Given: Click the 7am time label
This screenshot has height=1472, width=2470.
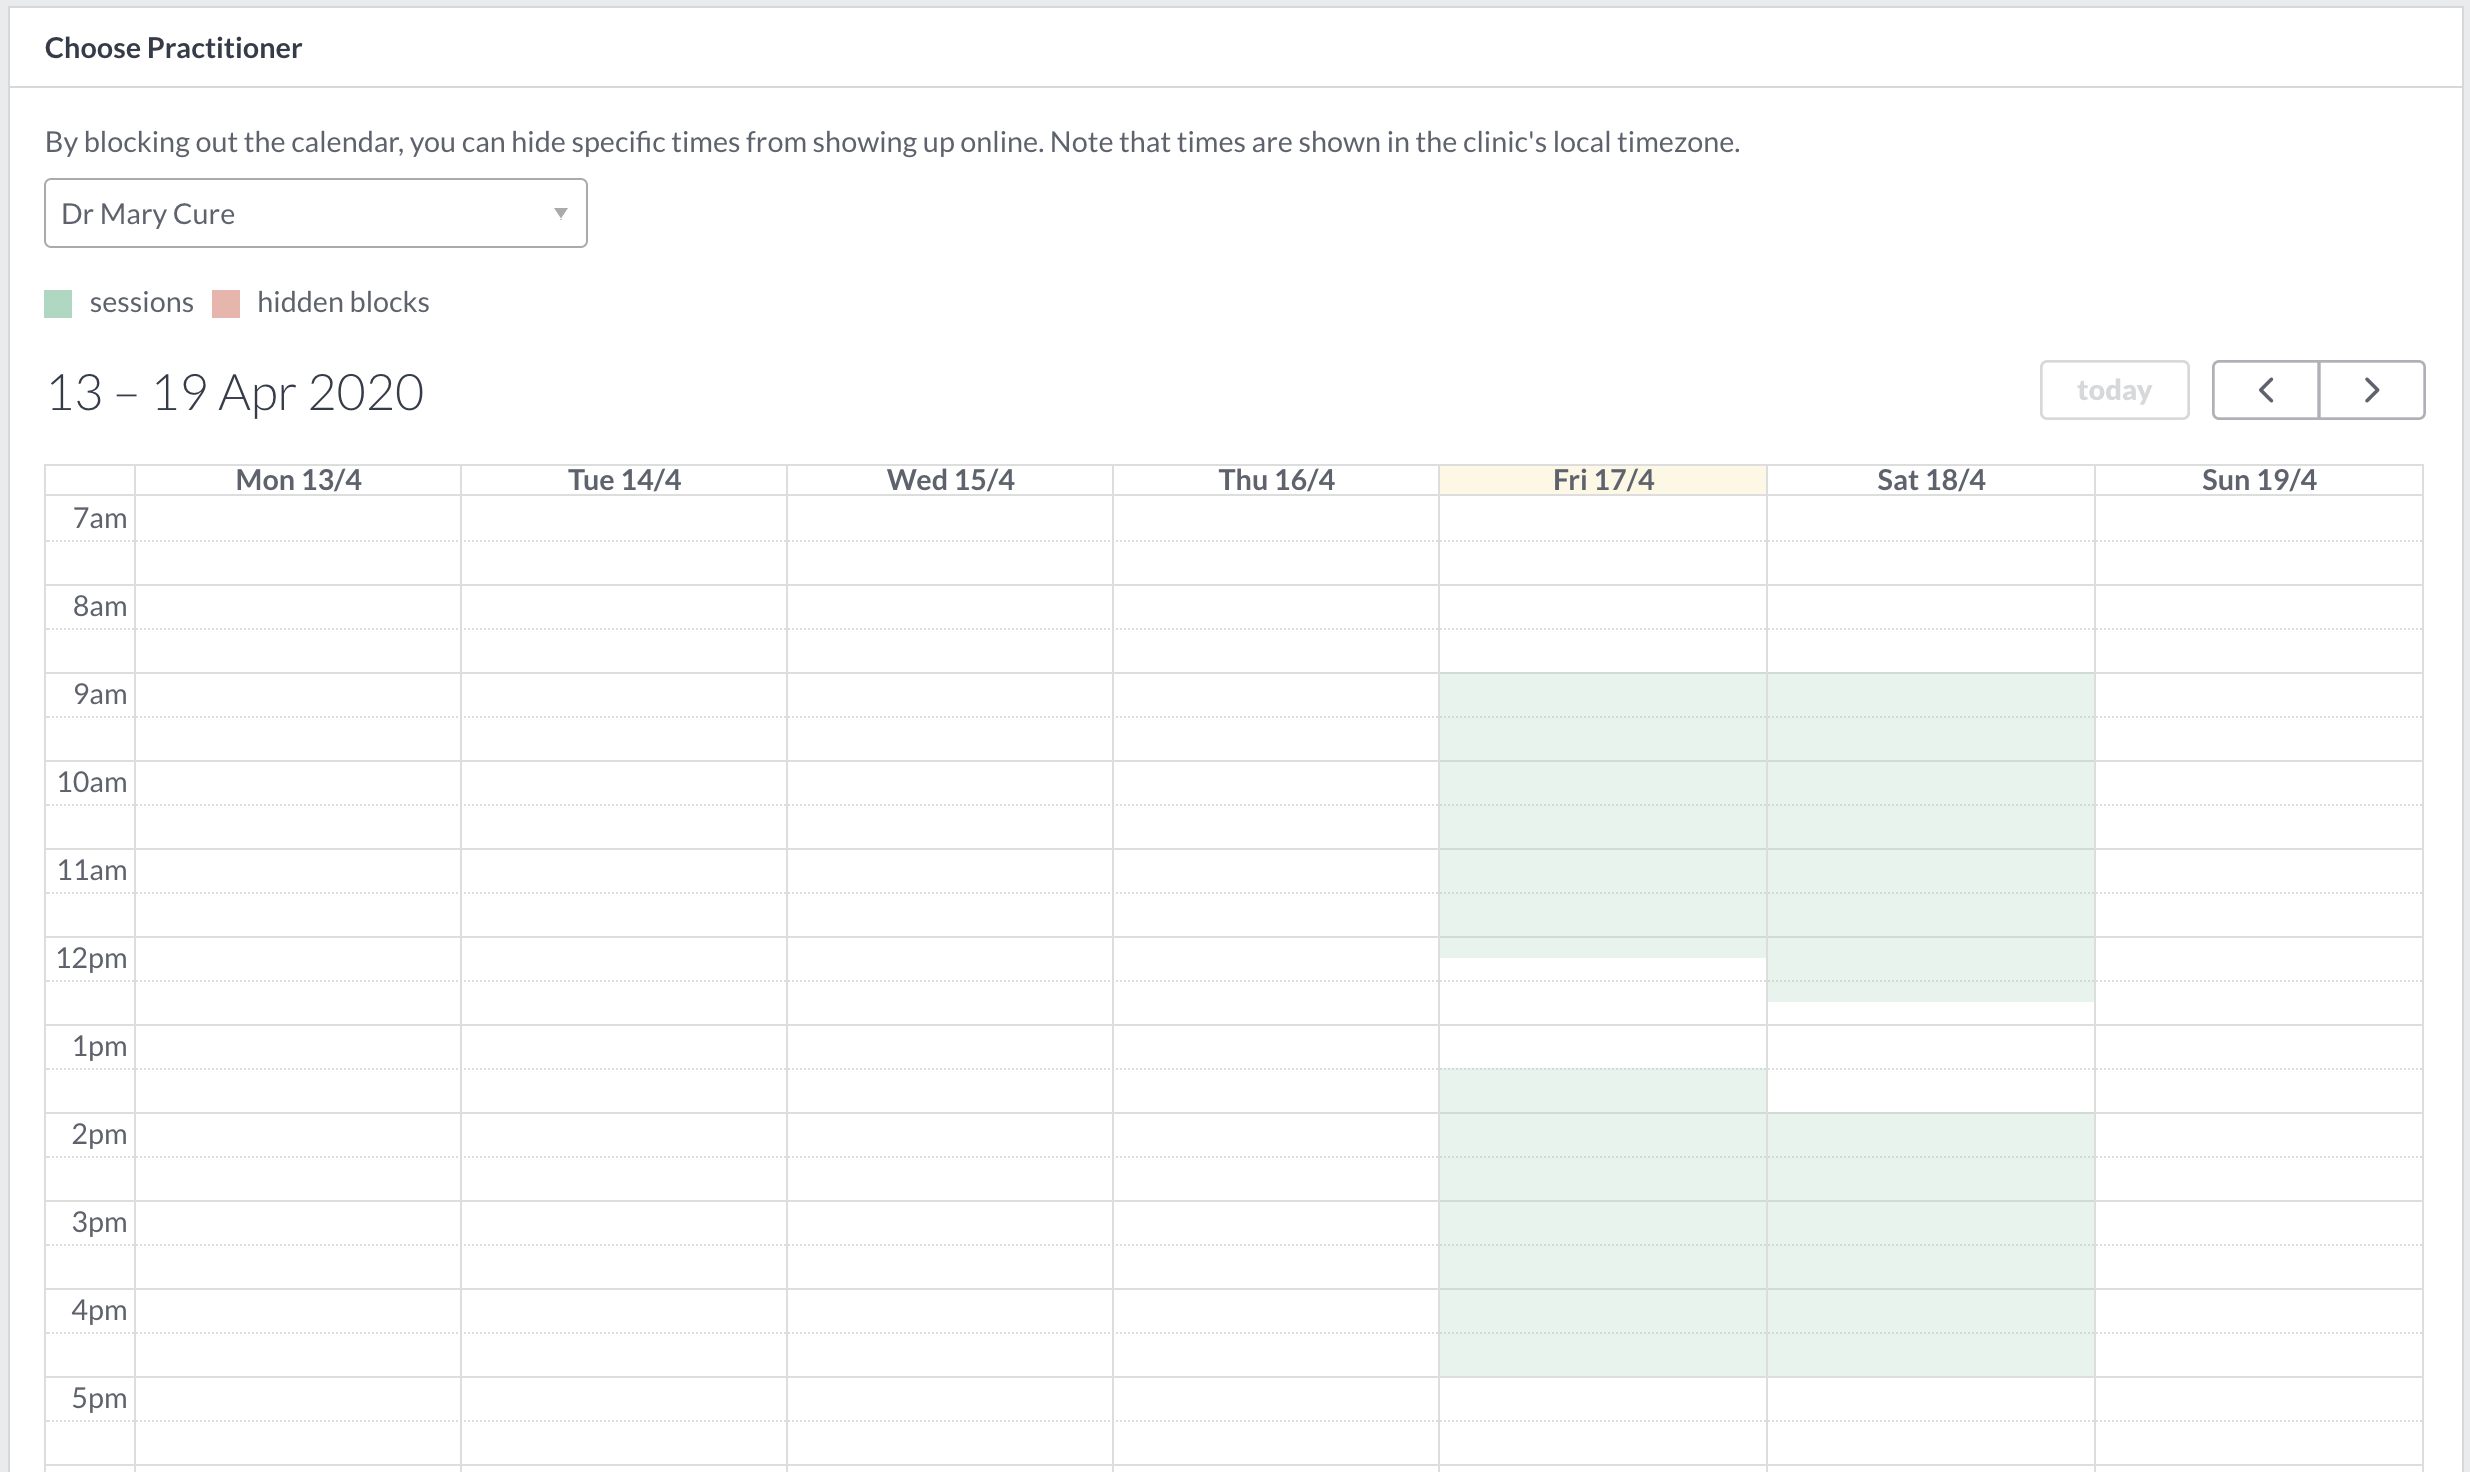Looking at the screenshot, I should point(100,518).
